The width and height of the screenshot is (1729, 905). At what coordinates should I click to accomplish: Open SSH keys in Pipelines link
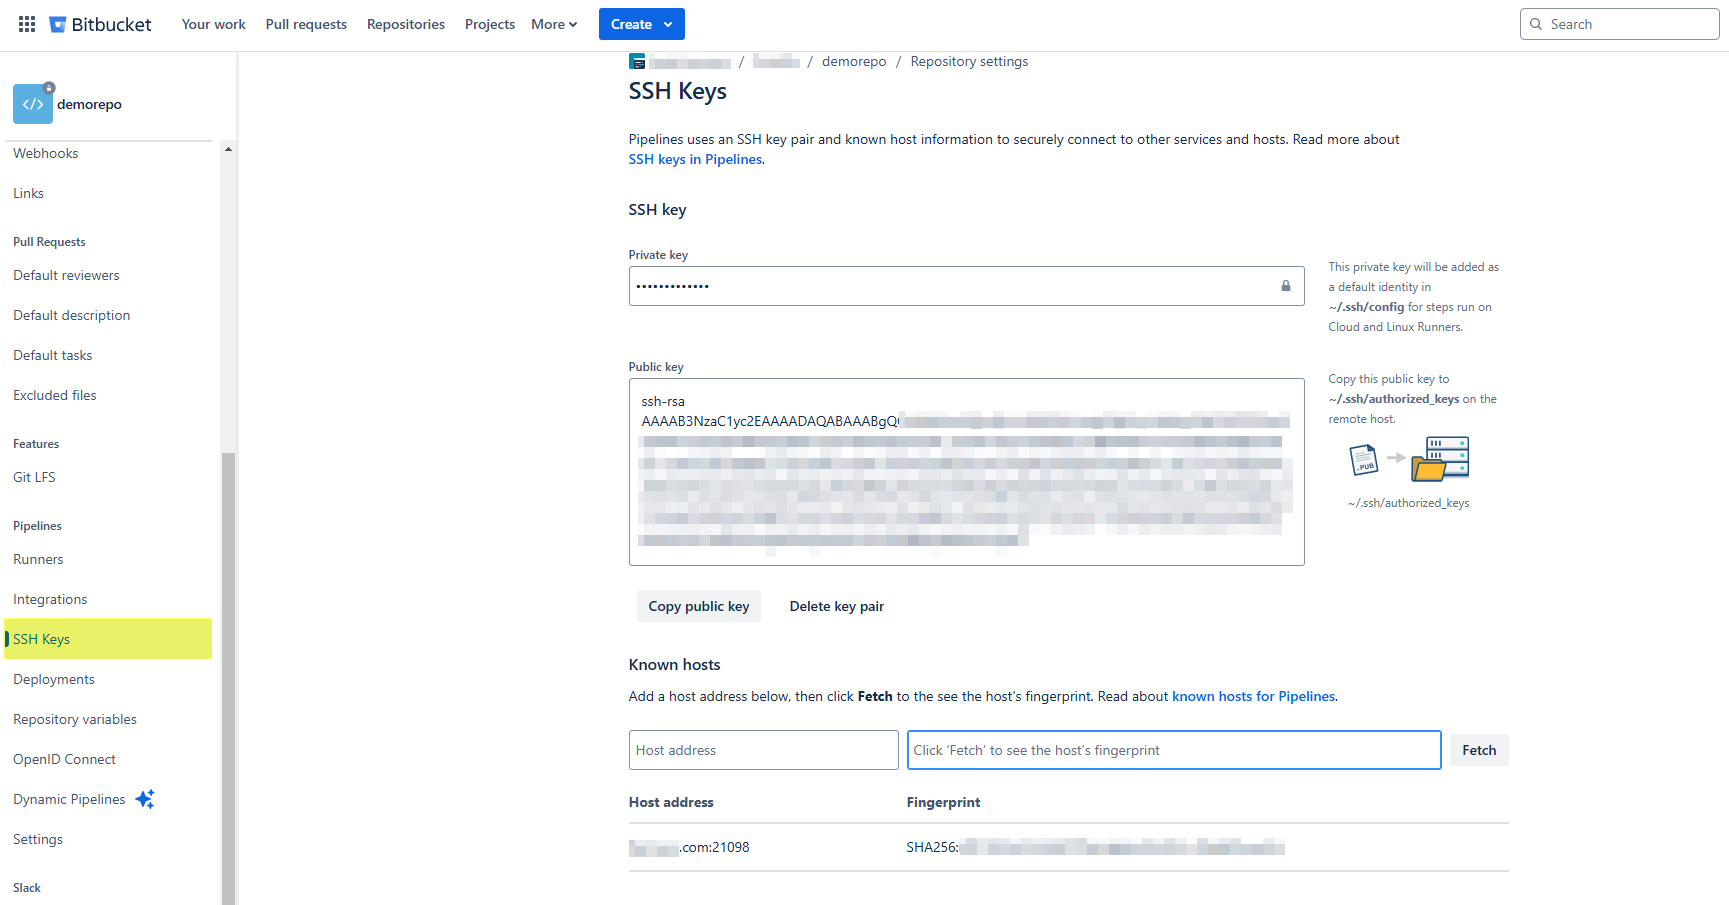(x=695, y=159)
